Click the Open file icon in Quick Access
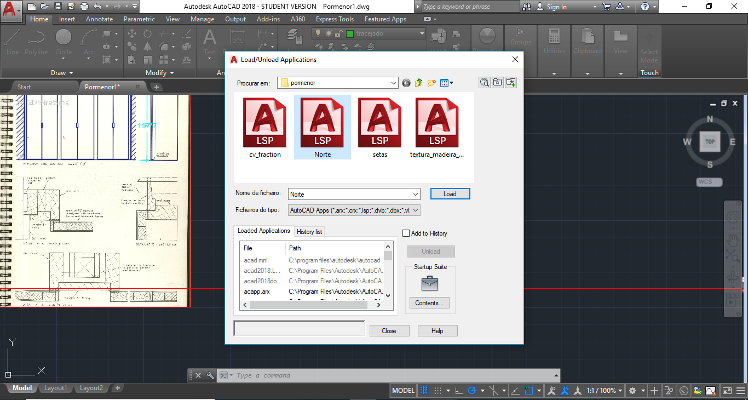The height and width of the screenshot is (400, 748). tap(44, 7)
